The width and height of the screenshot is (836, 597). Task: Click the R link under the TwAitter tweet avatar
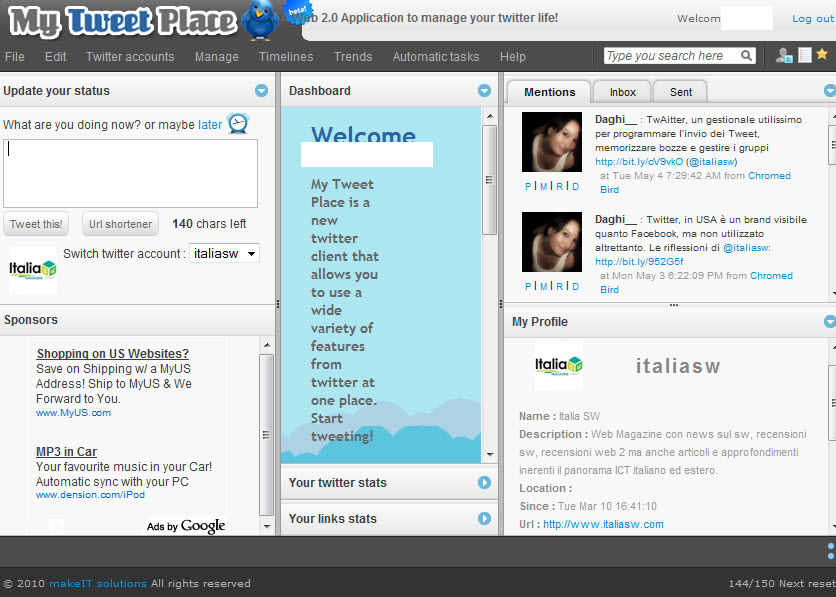559,187
